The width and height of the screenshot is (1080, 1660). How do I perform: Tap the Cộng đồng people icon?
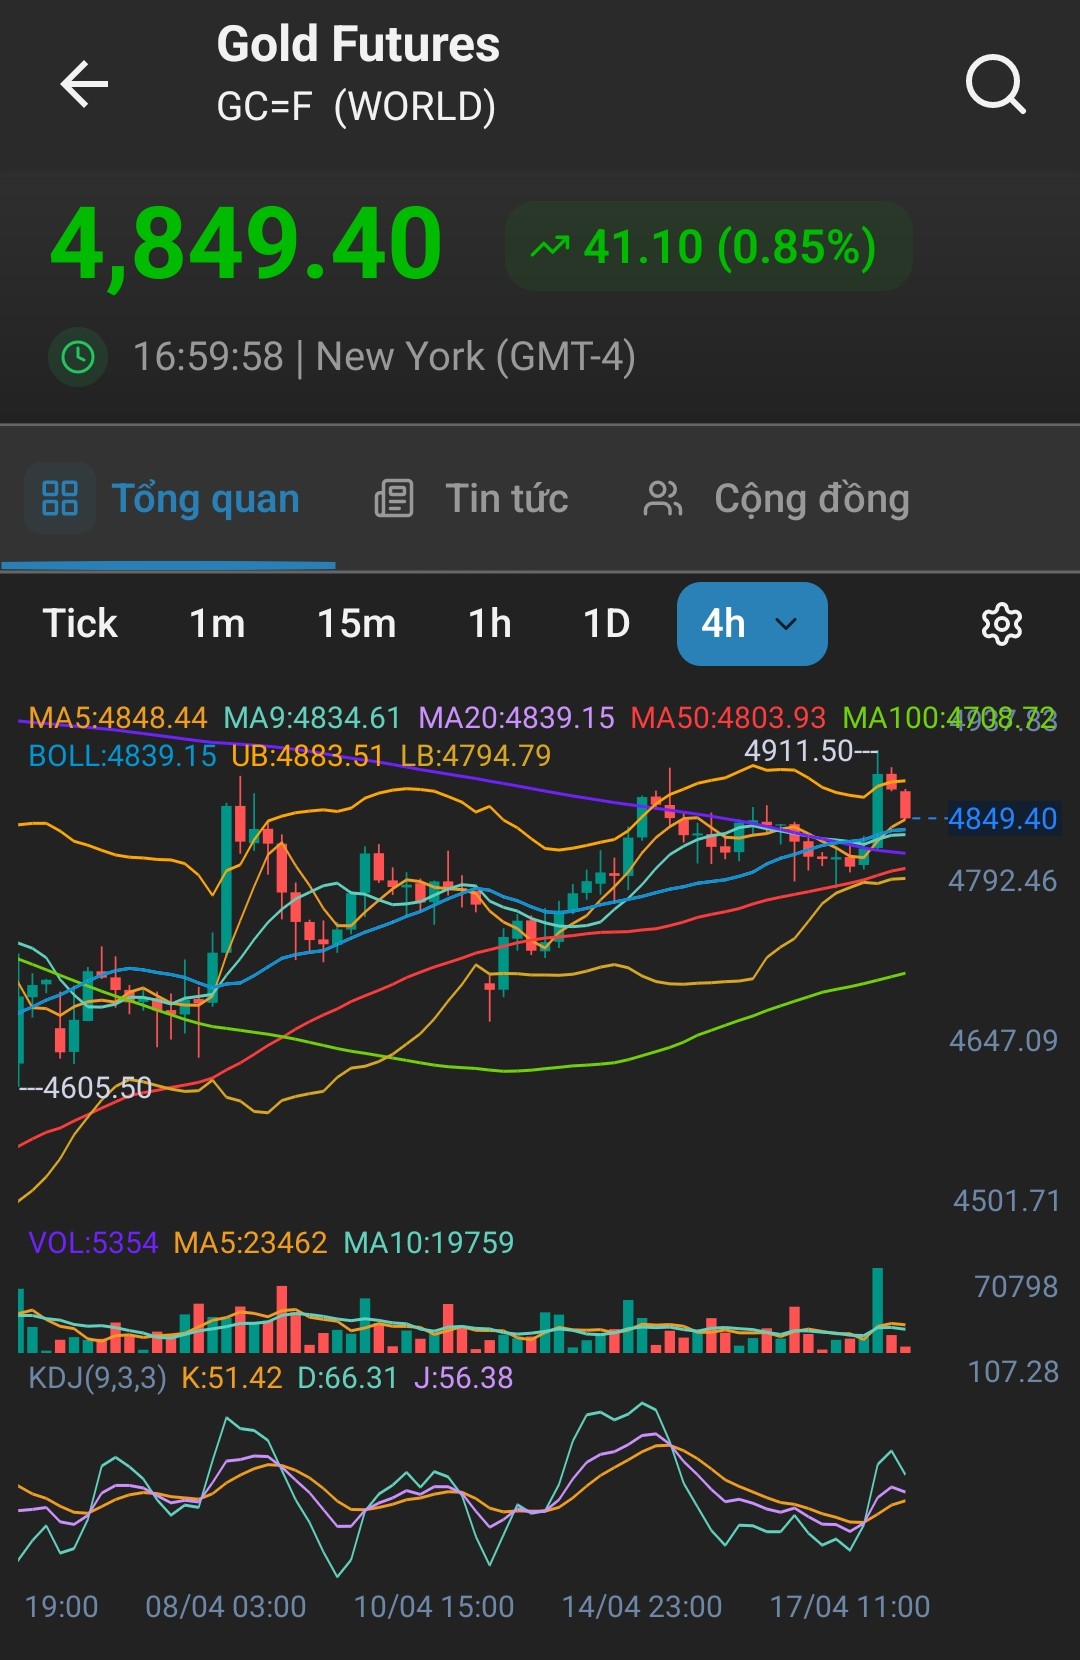point(662,498)
